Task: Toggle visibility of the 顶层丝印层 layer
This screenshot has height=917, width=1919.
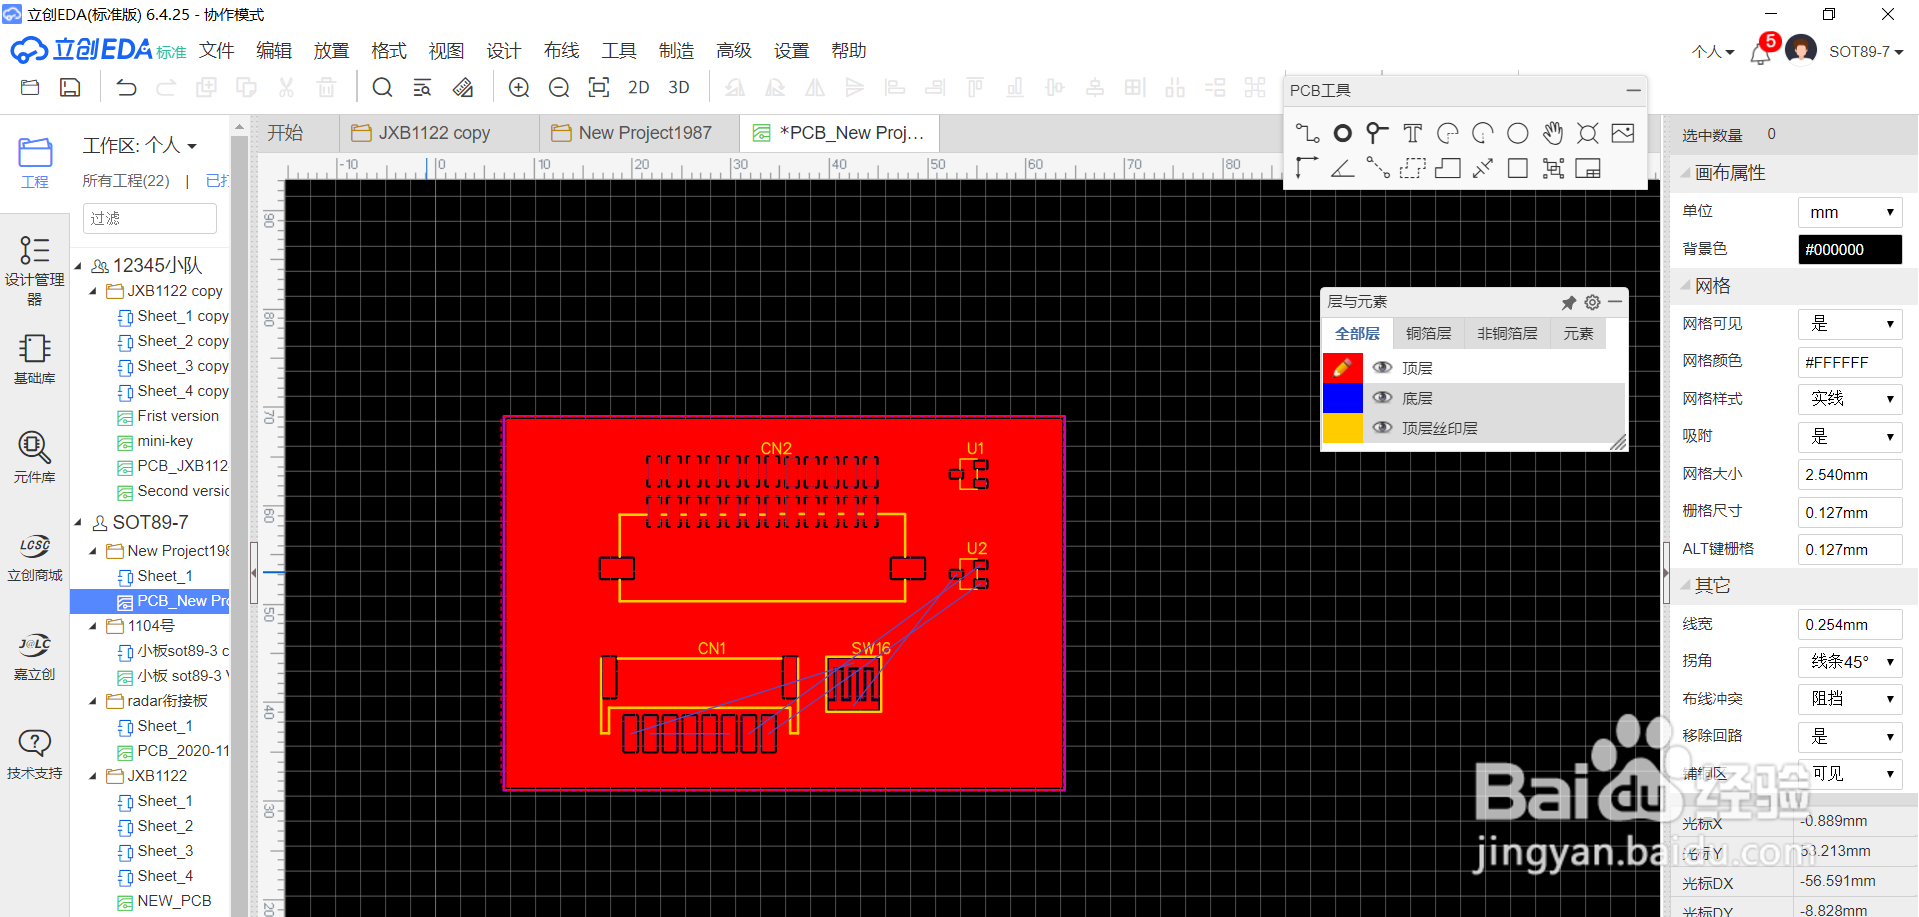Action: pyautogui.click(x=1383, y=428)
